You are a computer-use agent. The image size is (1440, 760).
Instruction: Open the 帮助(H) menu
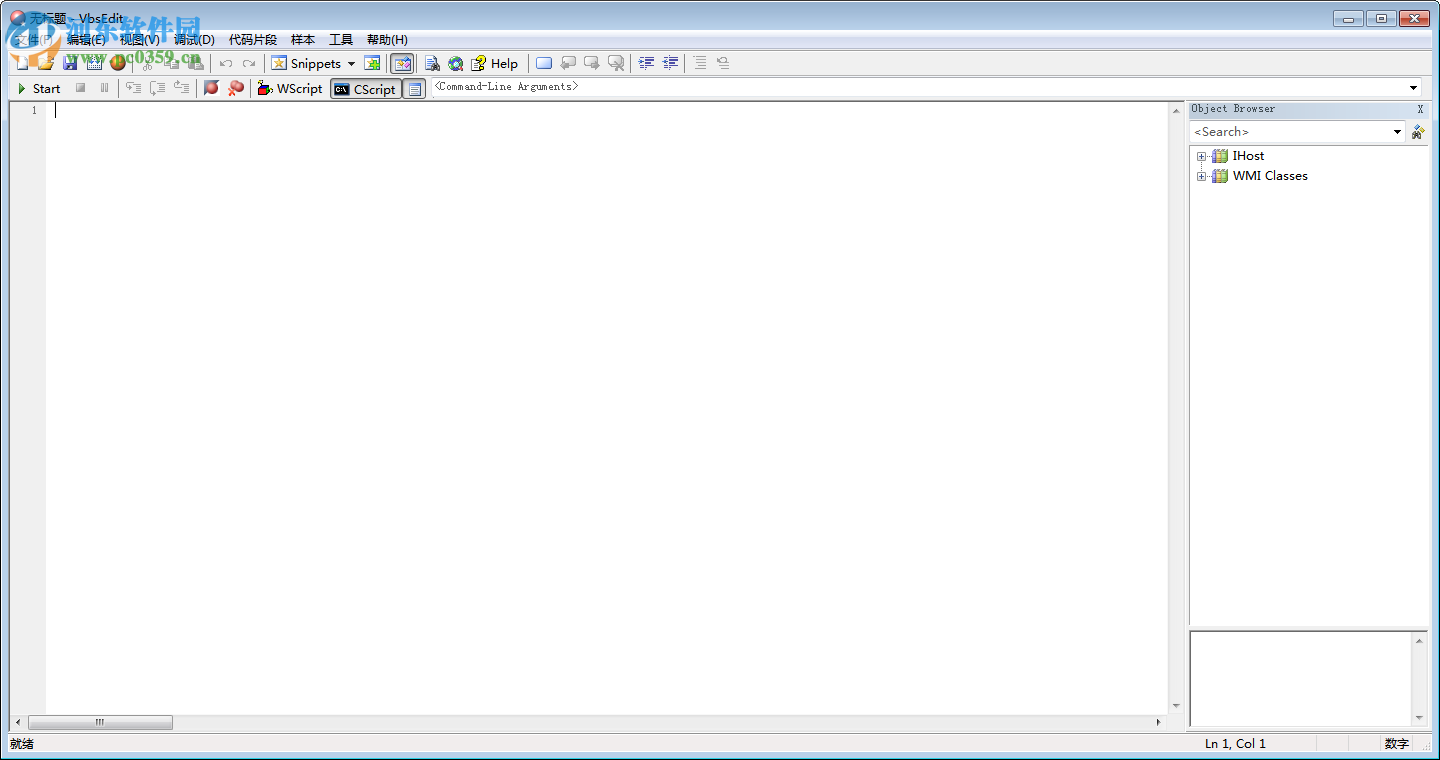coord(387,40)
